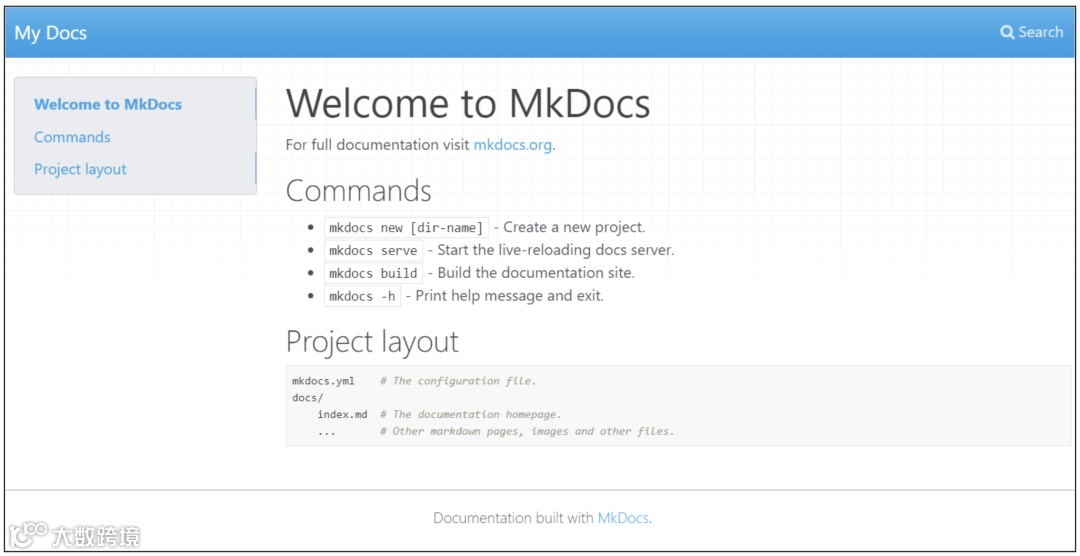Viewport: 1080px width, 556px height.
Task: Click the mkdocs serve code snippet
Action: click(373, 251)
